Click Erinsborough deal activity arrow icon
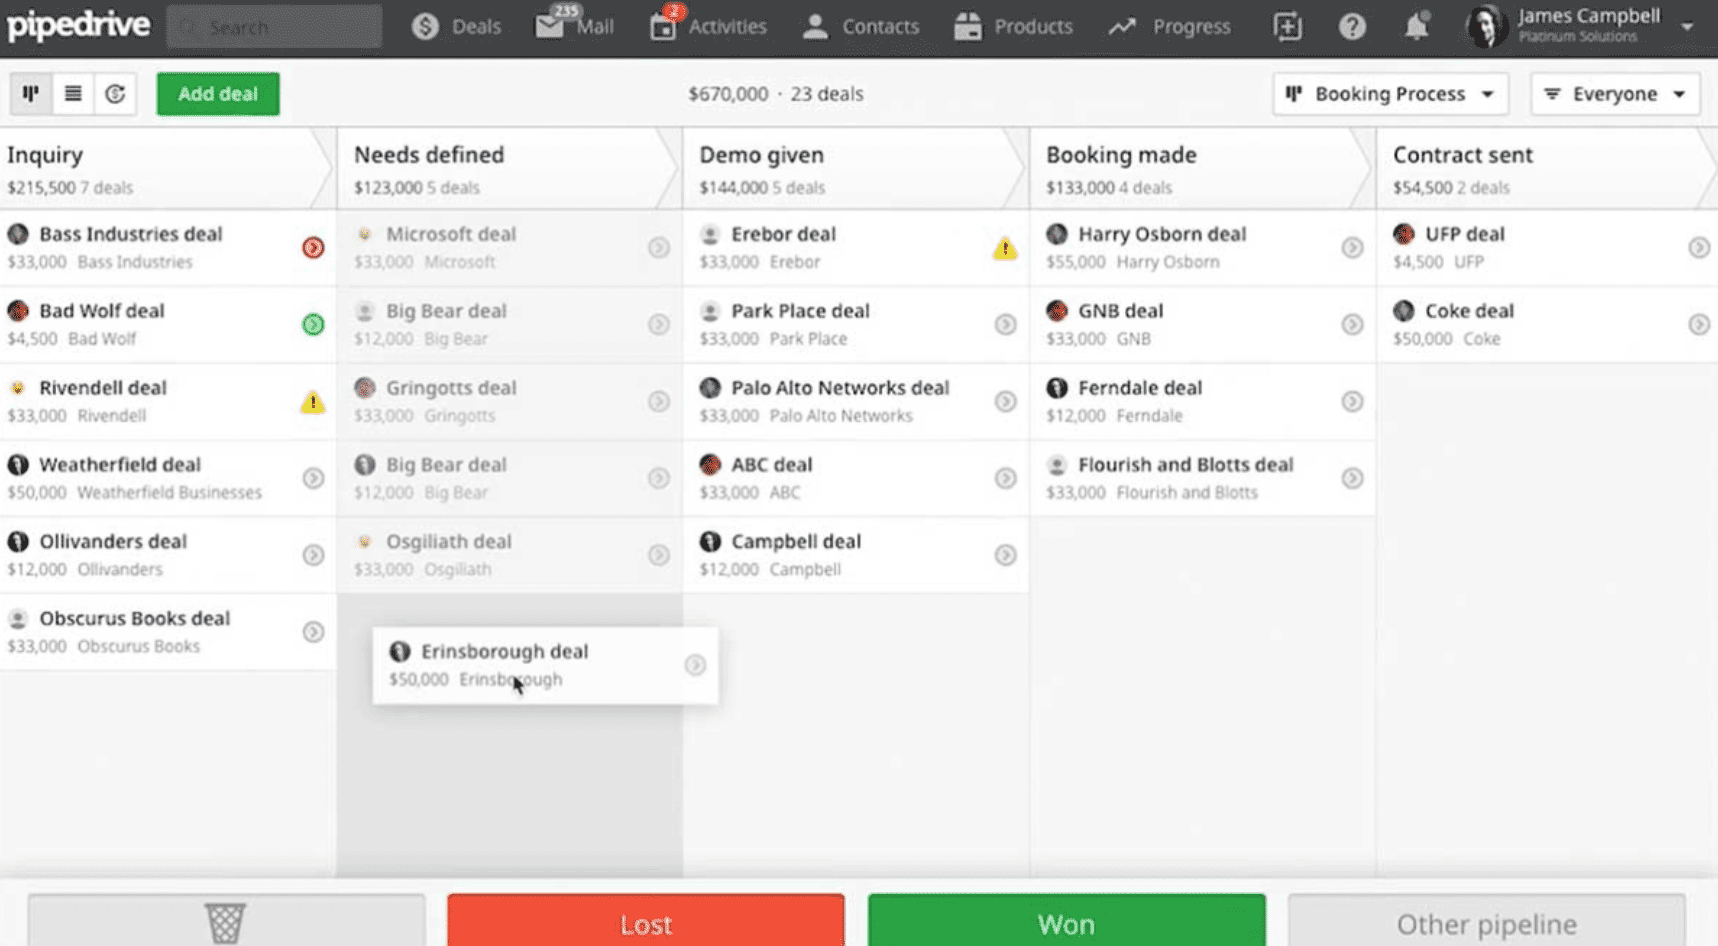This screenshot has height=946, width=1718. click(695, 665)
